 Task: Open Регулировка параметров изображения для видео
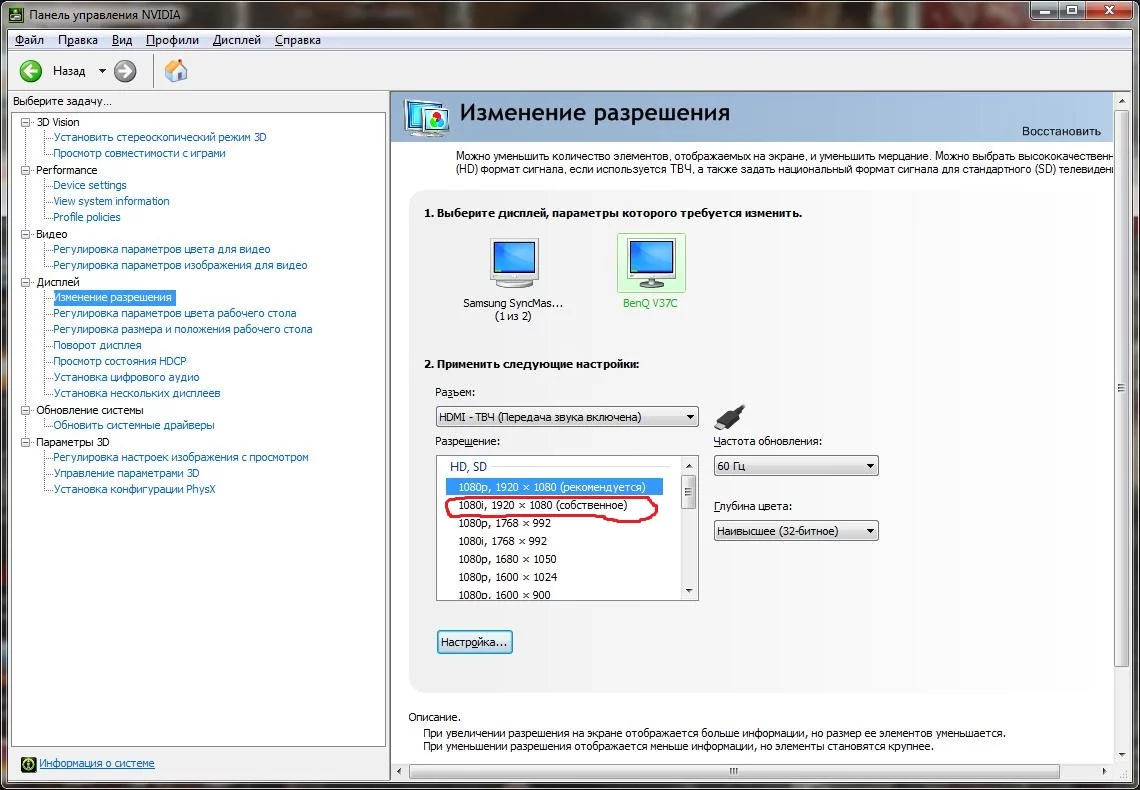180,265
